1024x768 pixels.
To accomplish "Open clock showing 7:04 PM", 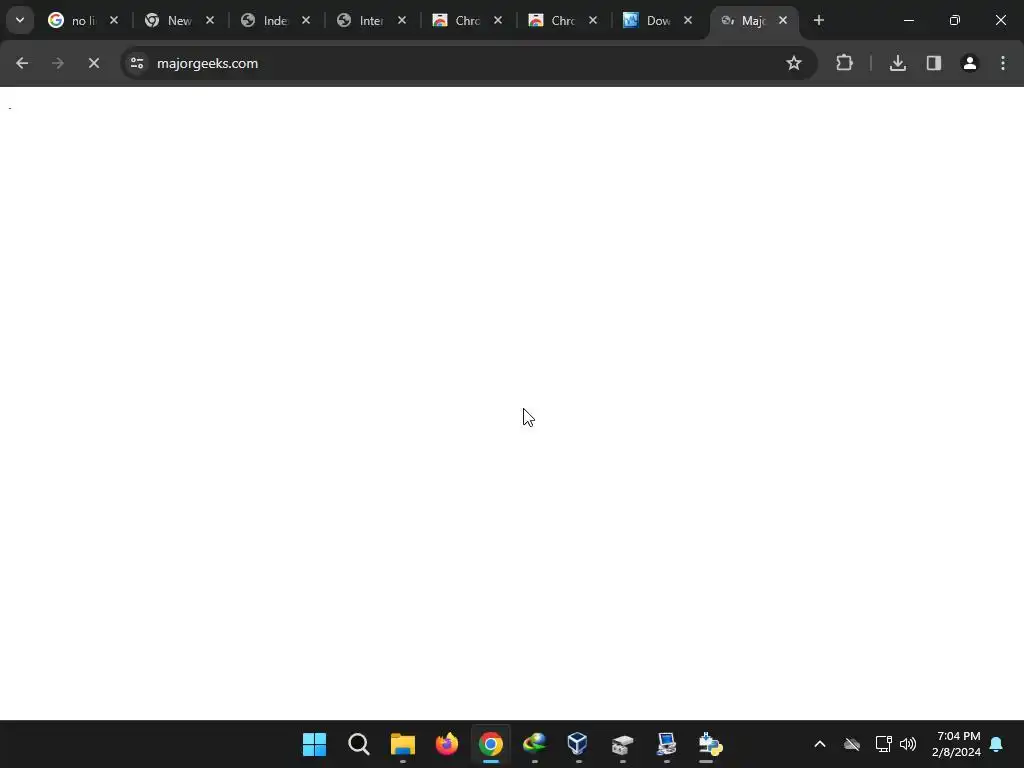I will (957, 744).
